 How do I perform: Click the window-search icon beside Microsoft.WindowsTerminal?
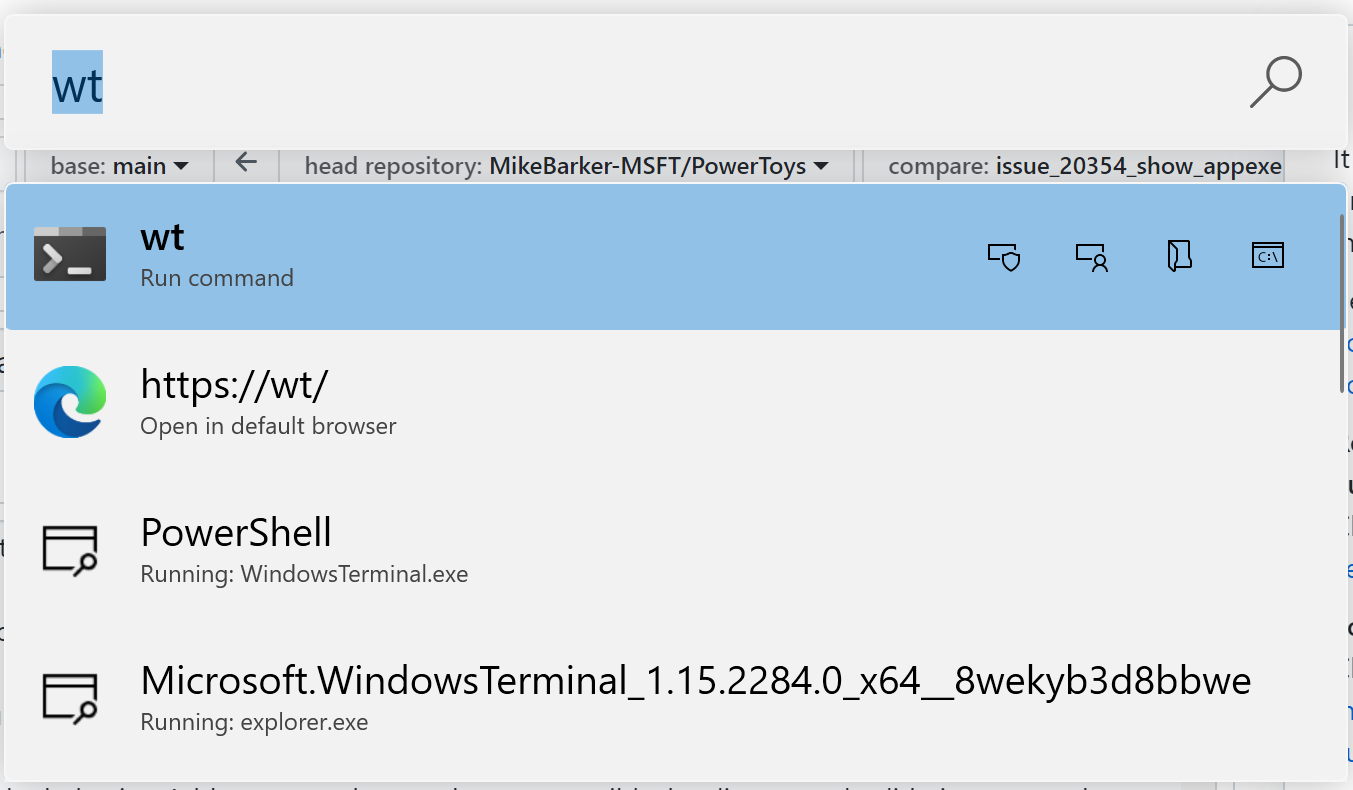point(69,697)
